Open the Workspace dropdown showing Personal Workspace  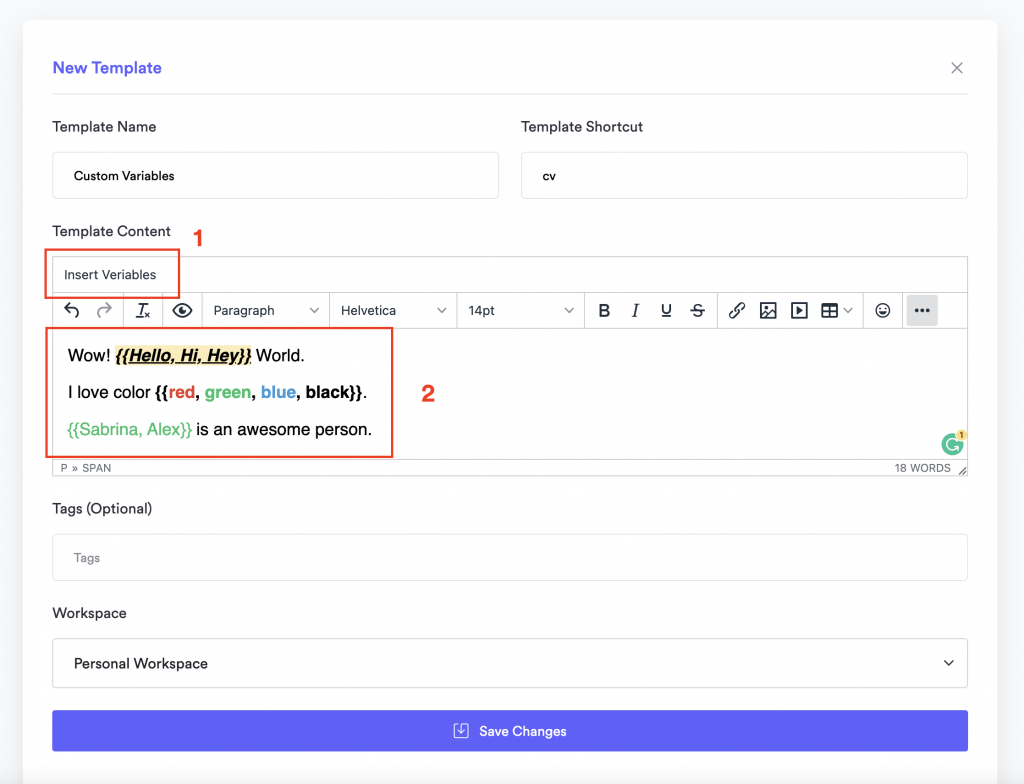(510, 662)
